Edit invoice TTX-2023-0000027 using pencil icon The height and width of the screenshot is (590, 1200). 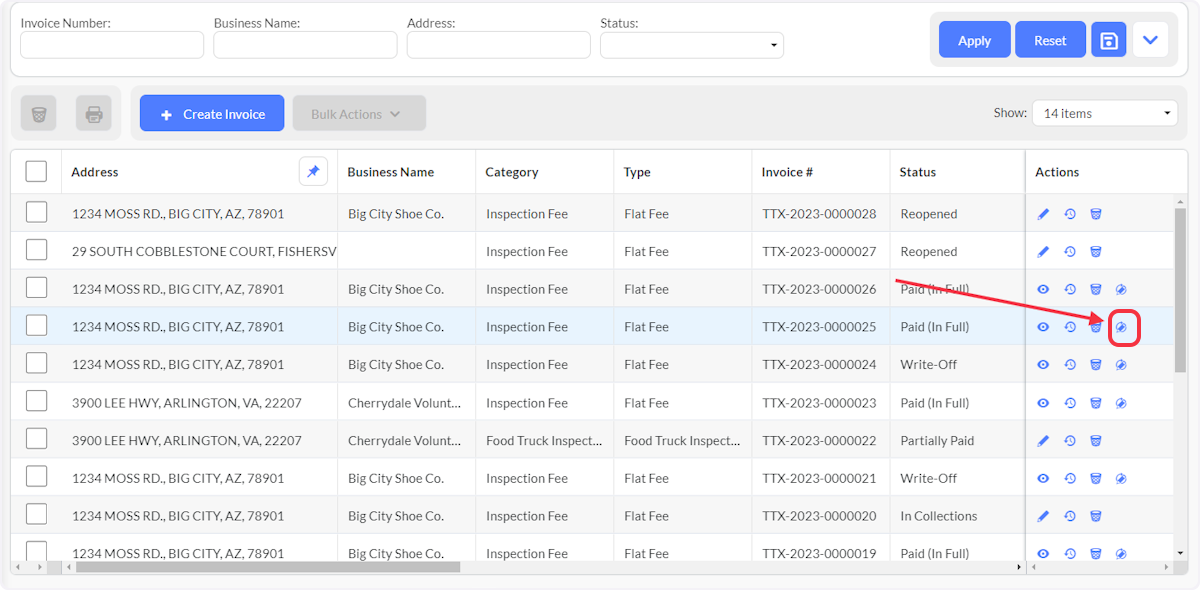[1043, 252]
